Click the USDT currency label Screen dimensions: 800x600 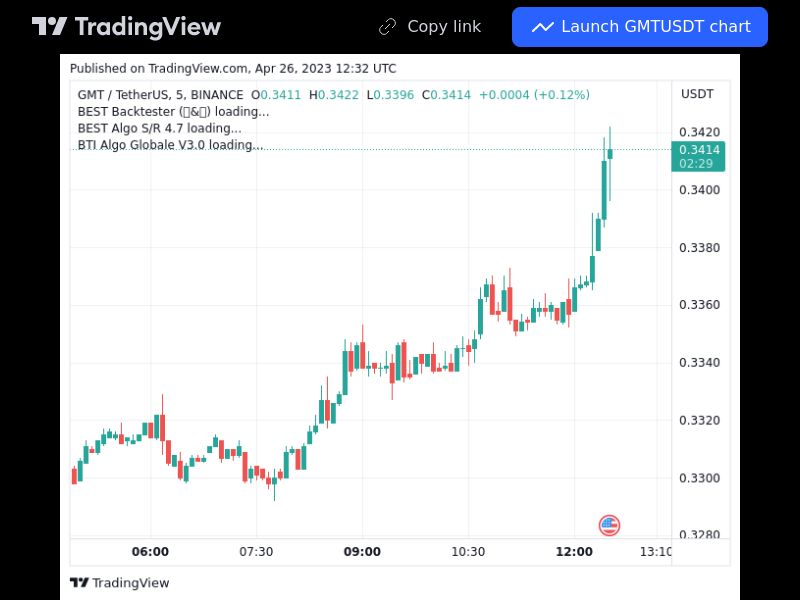tap(697, 94)
